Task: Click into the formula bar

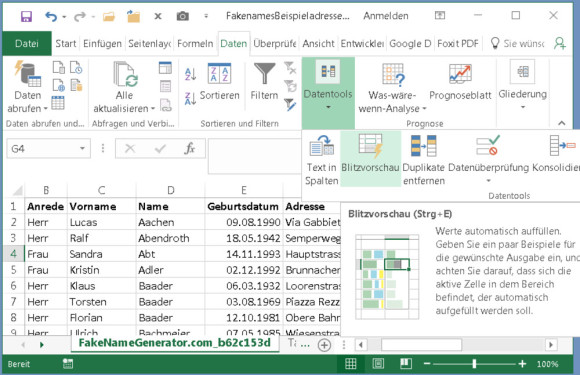Action: pyautogui.click(x=254, y=156)
